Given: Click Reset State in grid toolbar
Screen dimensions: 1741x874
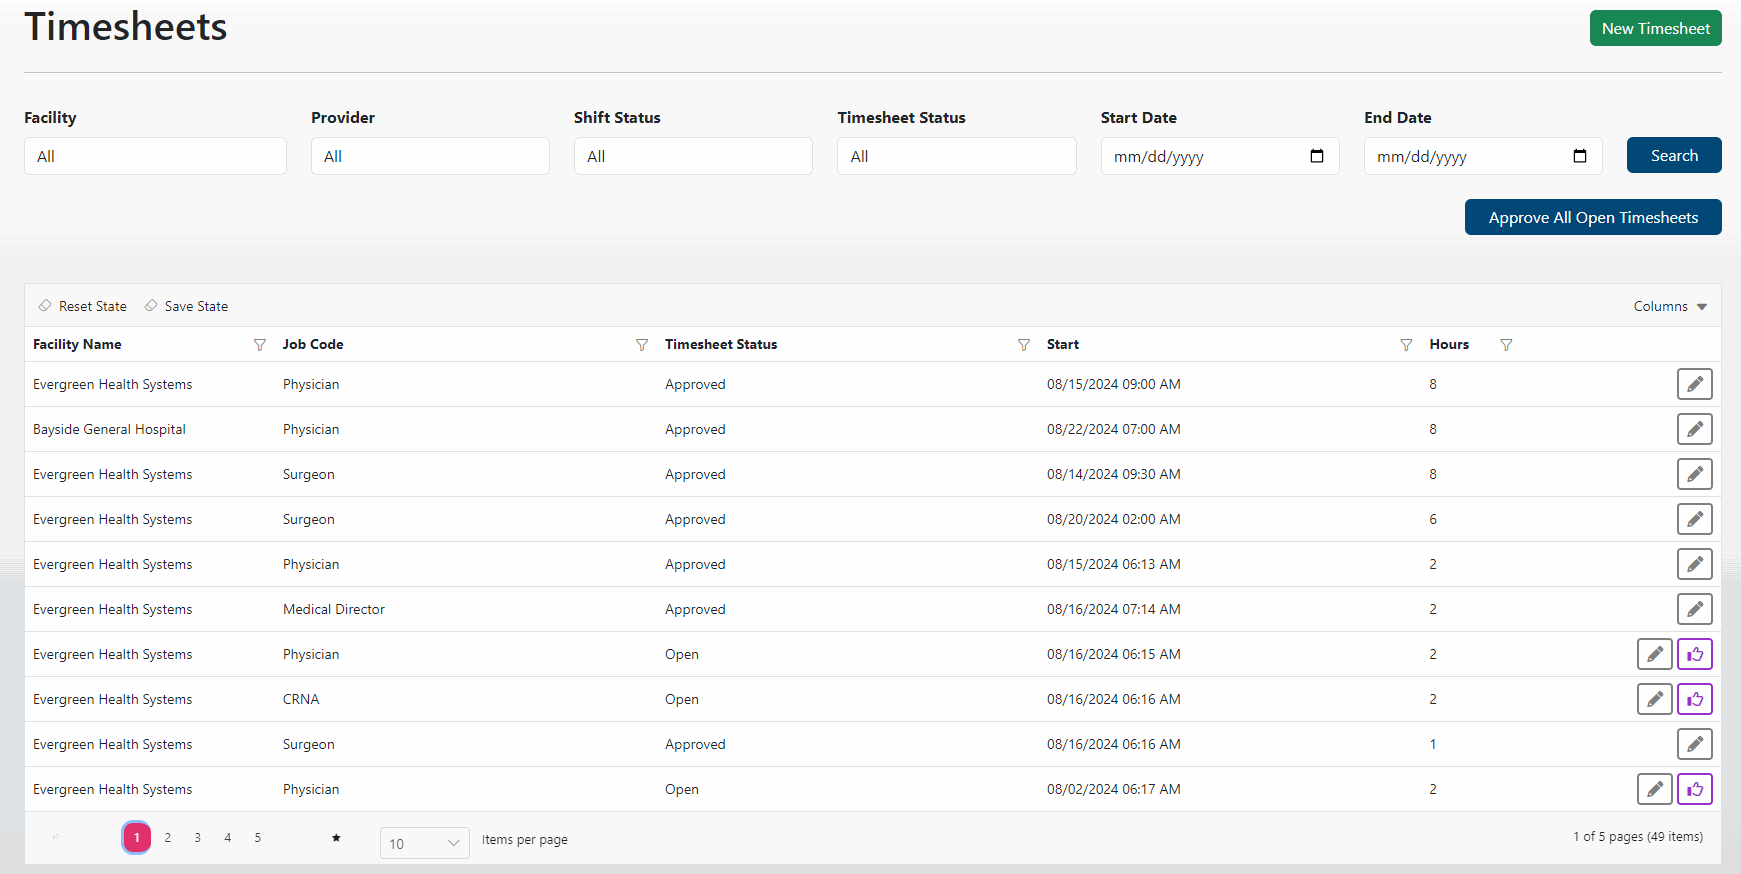Looking at the screenshot, I should tap(83, 306).
